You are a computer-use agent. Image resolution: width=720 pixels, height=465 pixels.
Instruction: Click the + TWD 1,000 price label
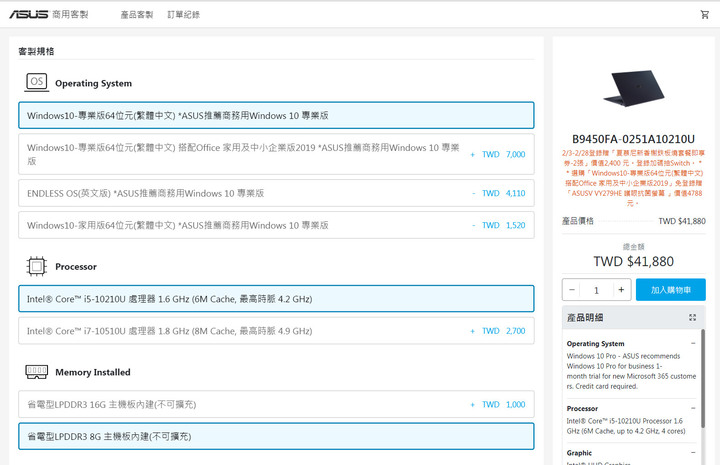pos(498,404)
